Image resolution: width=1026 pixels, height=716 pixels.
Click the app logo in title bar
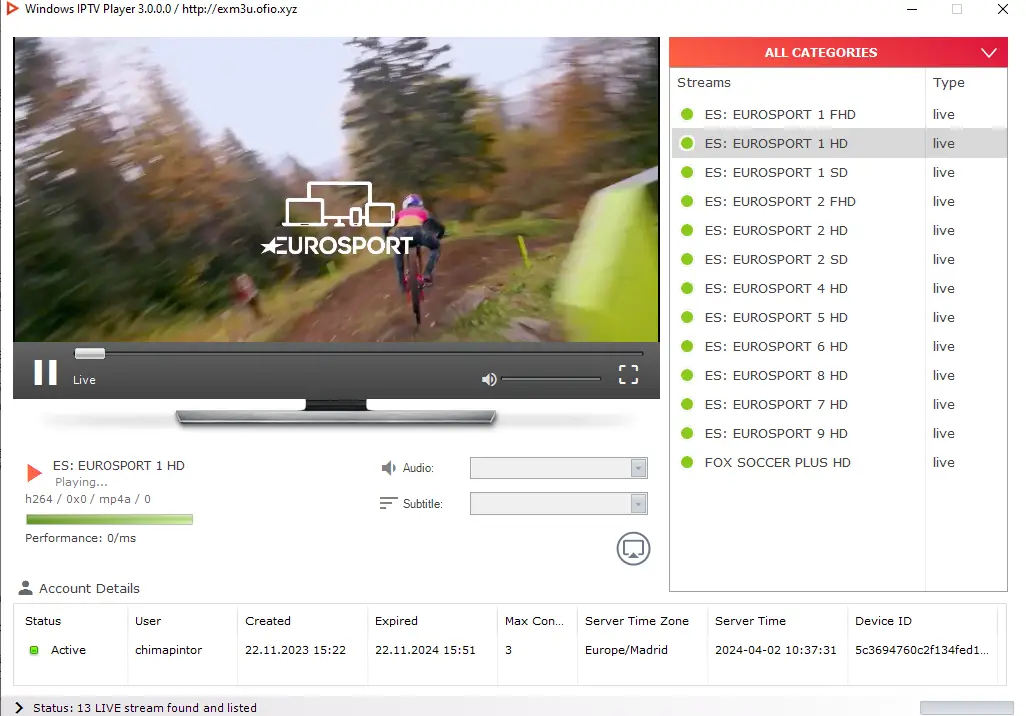click(12, 9)
